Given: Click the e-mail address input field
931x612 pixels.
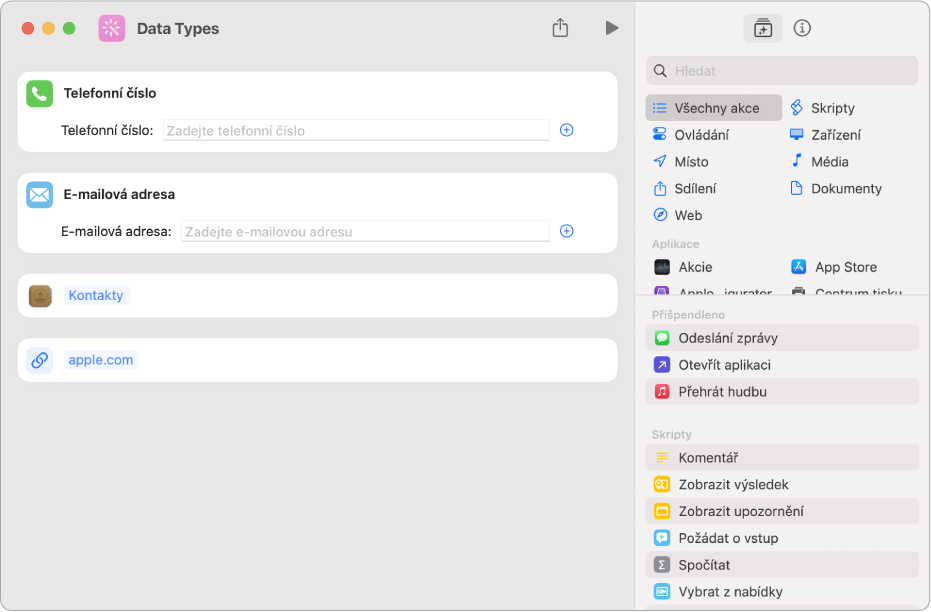Looking at the screenshot, I should click(x=365, y=232).
